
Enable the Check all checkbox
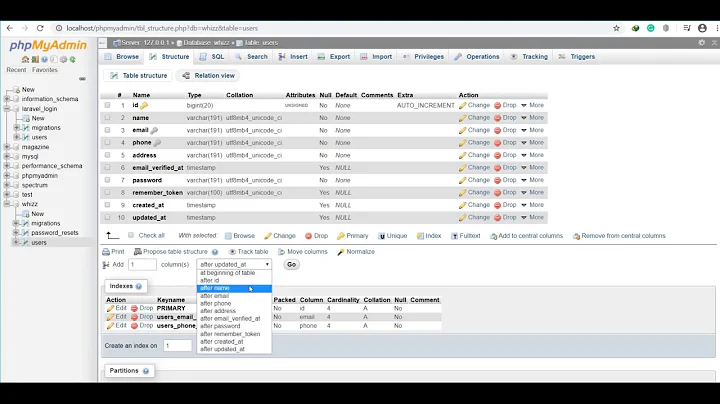131,235
